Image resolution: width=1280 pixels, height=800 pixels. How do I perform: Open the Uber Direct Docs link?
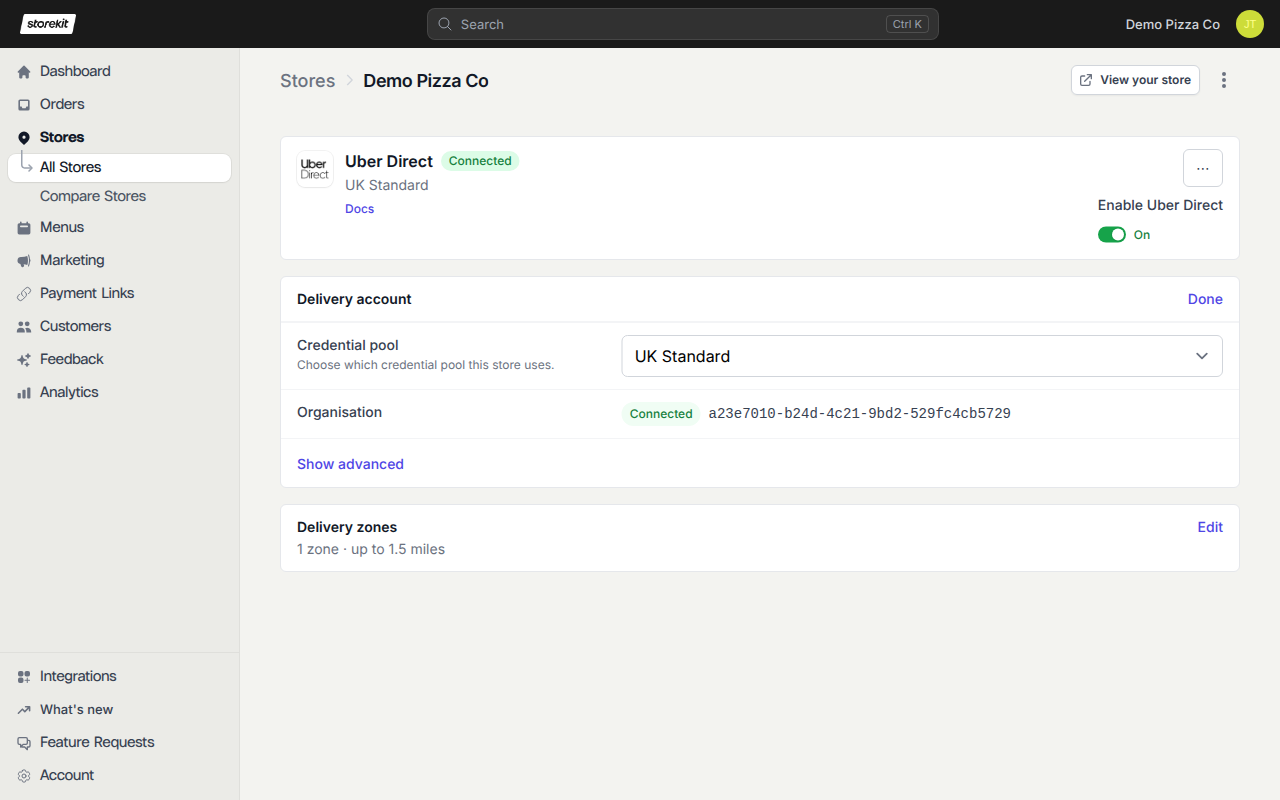pyautogui.click(x=360, y=209)
